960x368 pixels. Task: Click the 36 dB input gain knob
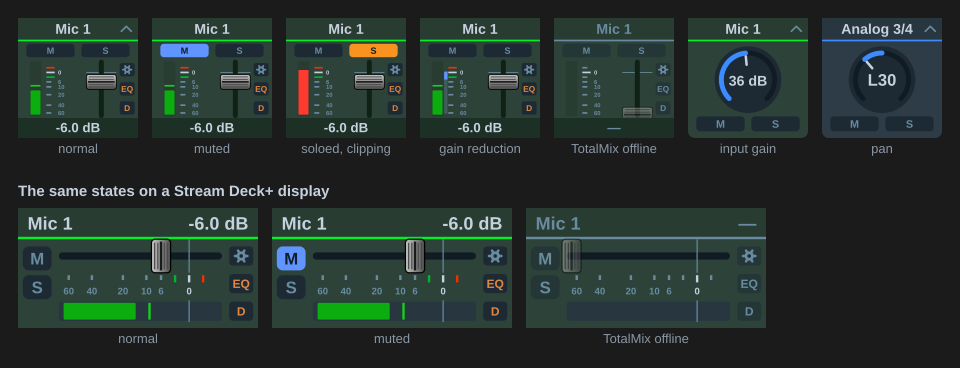point(748,80)
